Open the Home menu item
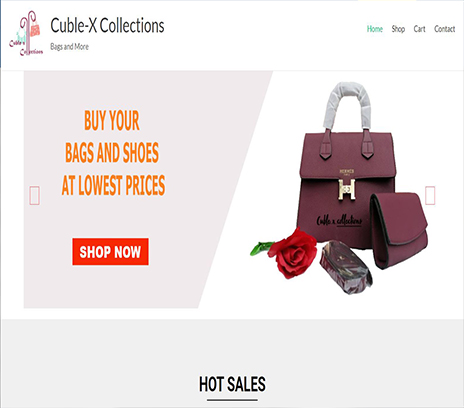The image size is (464, 408). pos(375,29)
